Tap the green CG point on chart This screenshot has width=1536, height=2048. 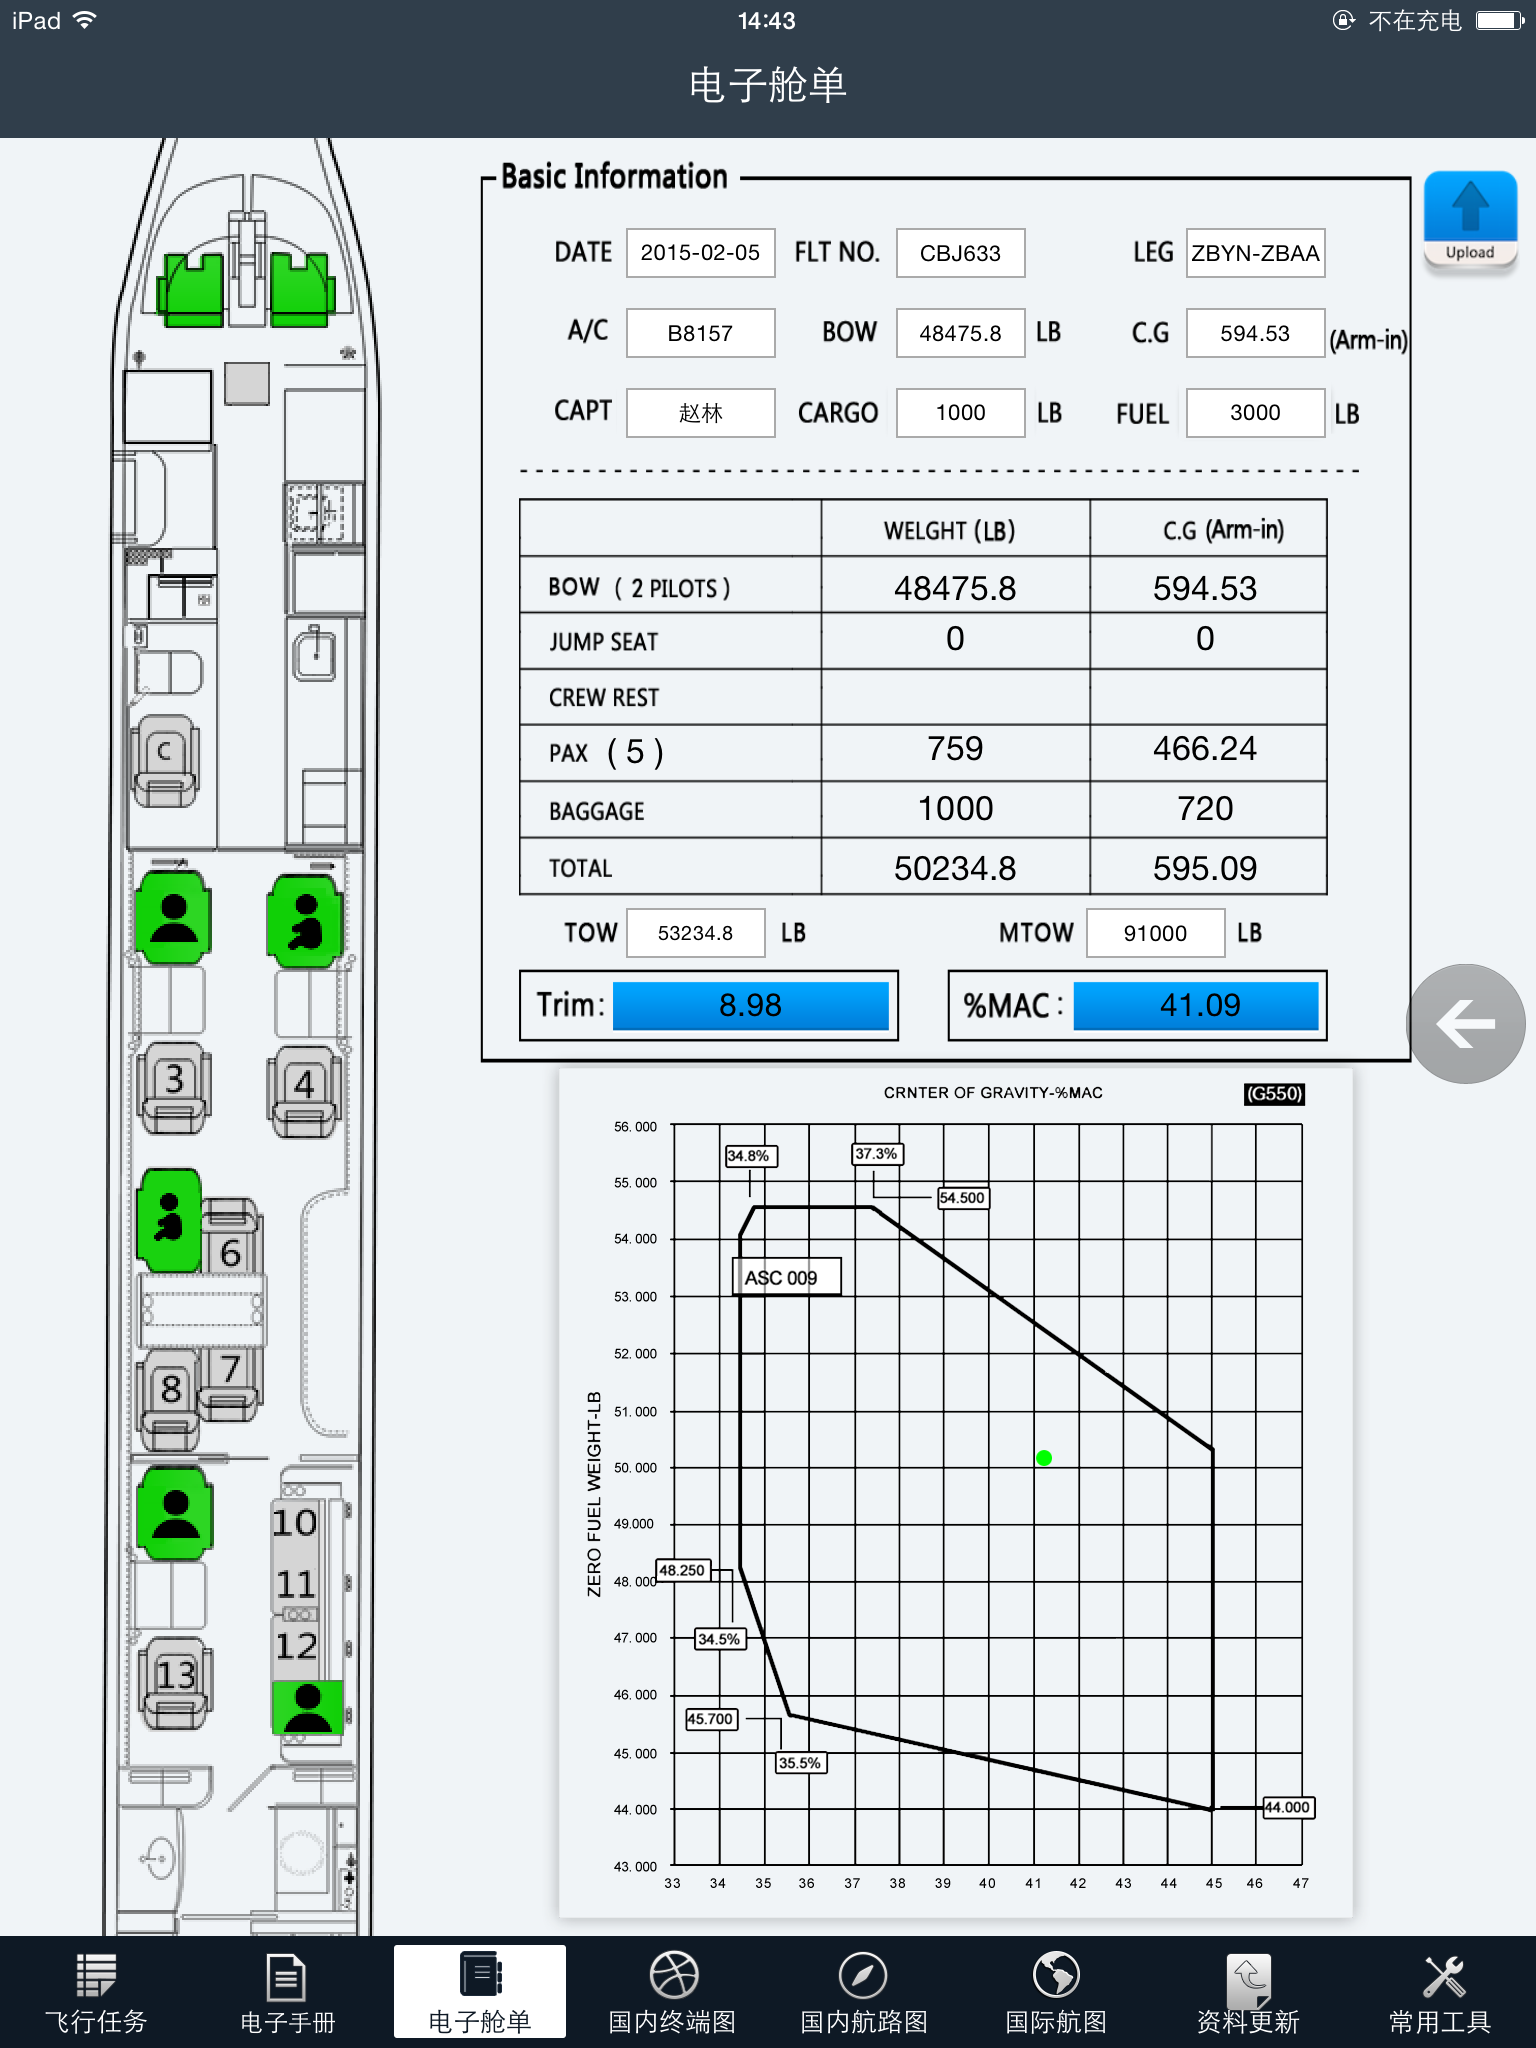[1044, 1458]
